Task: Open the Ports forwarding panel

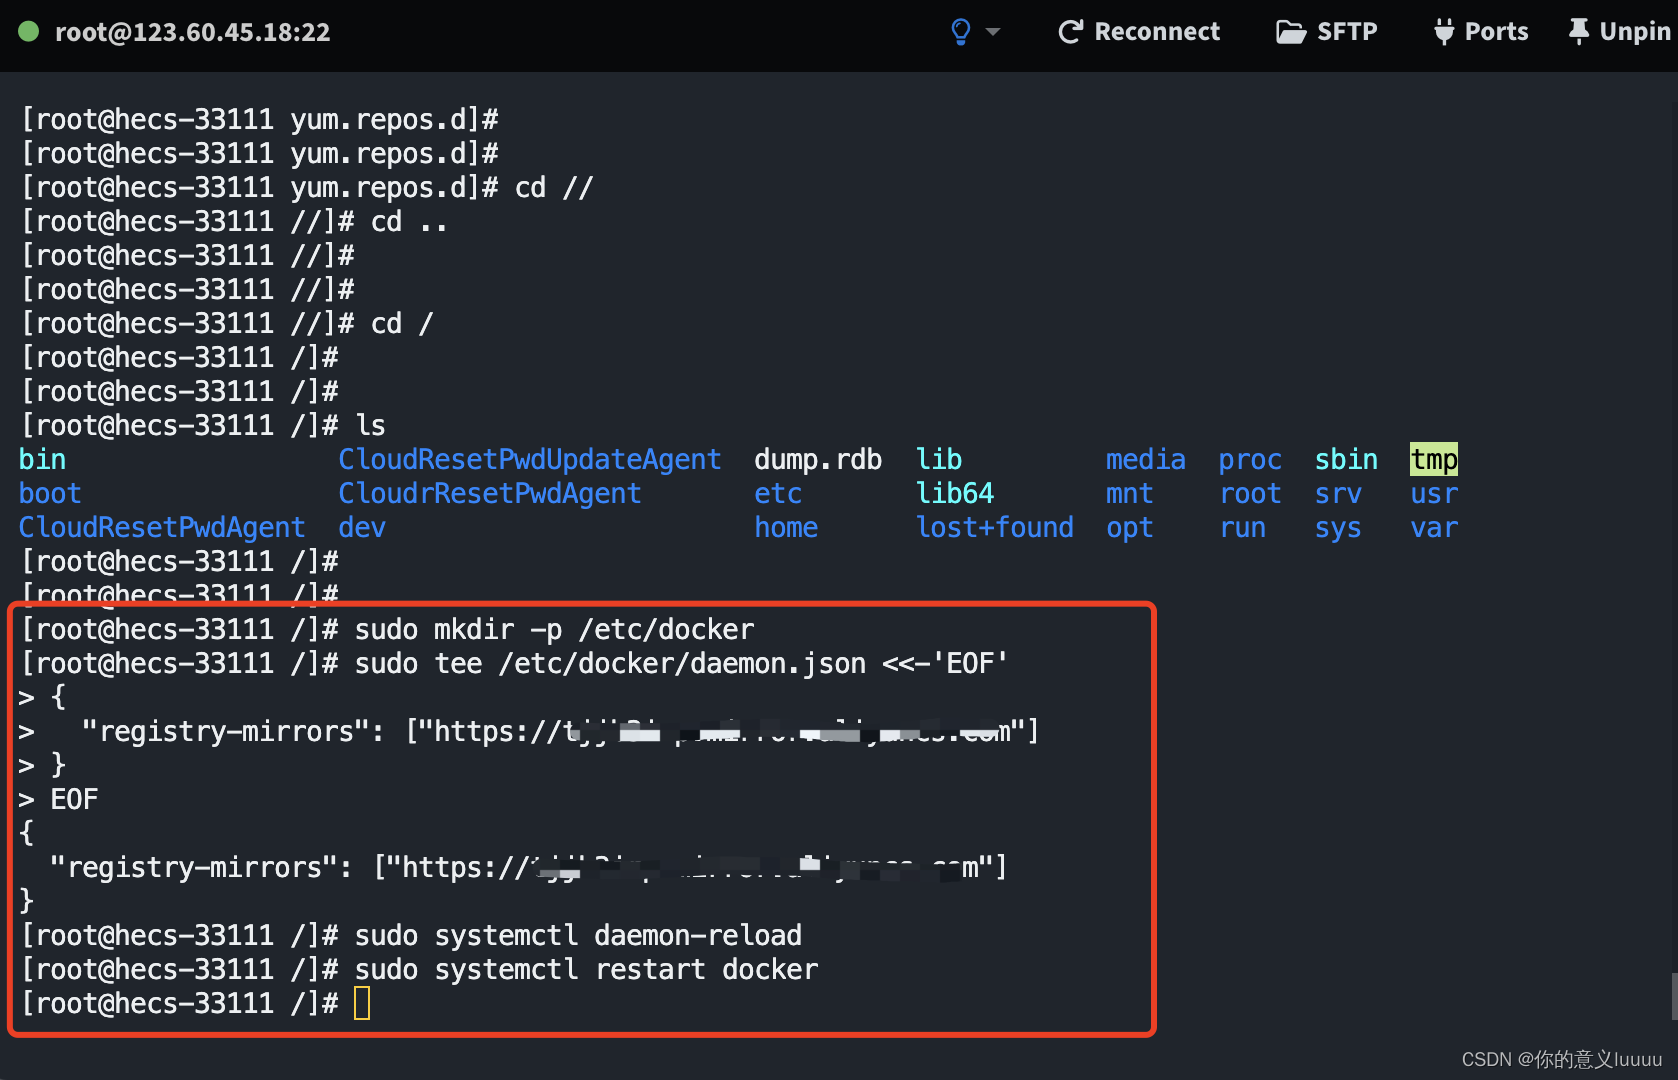Action: (1481, 32)
